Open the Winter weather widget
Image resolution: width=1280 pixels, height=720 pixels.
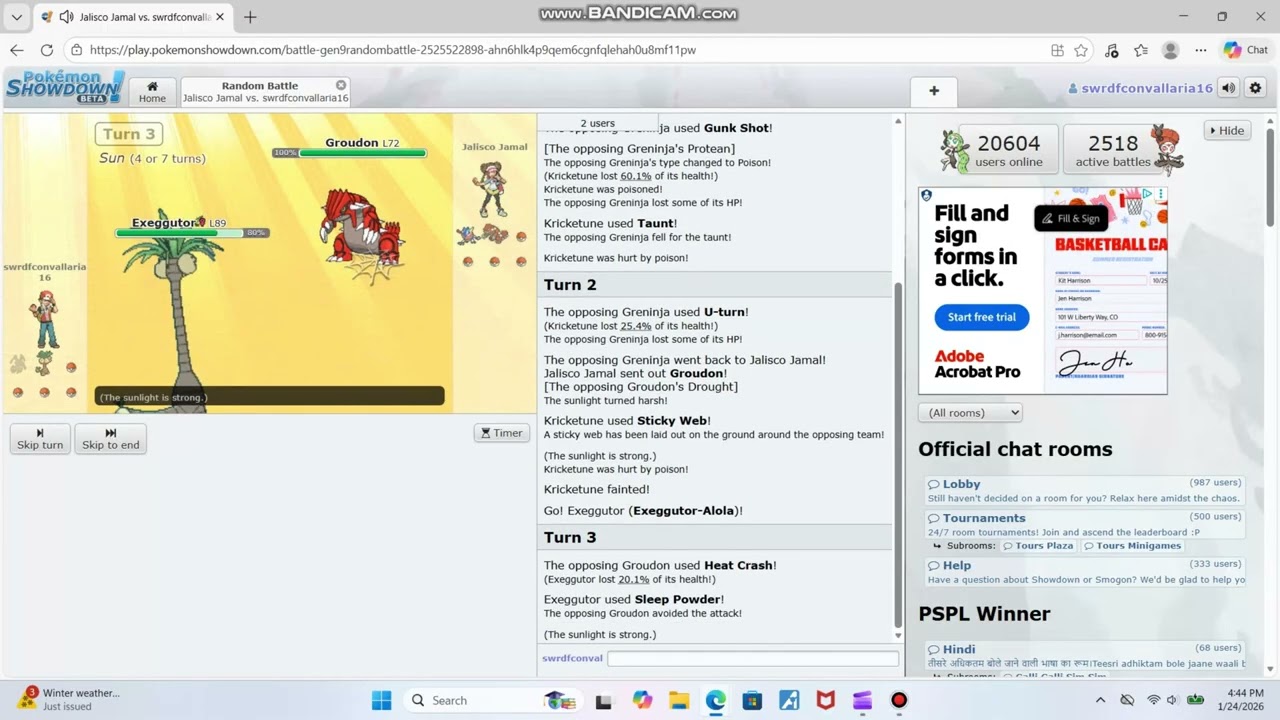(70, 699)
